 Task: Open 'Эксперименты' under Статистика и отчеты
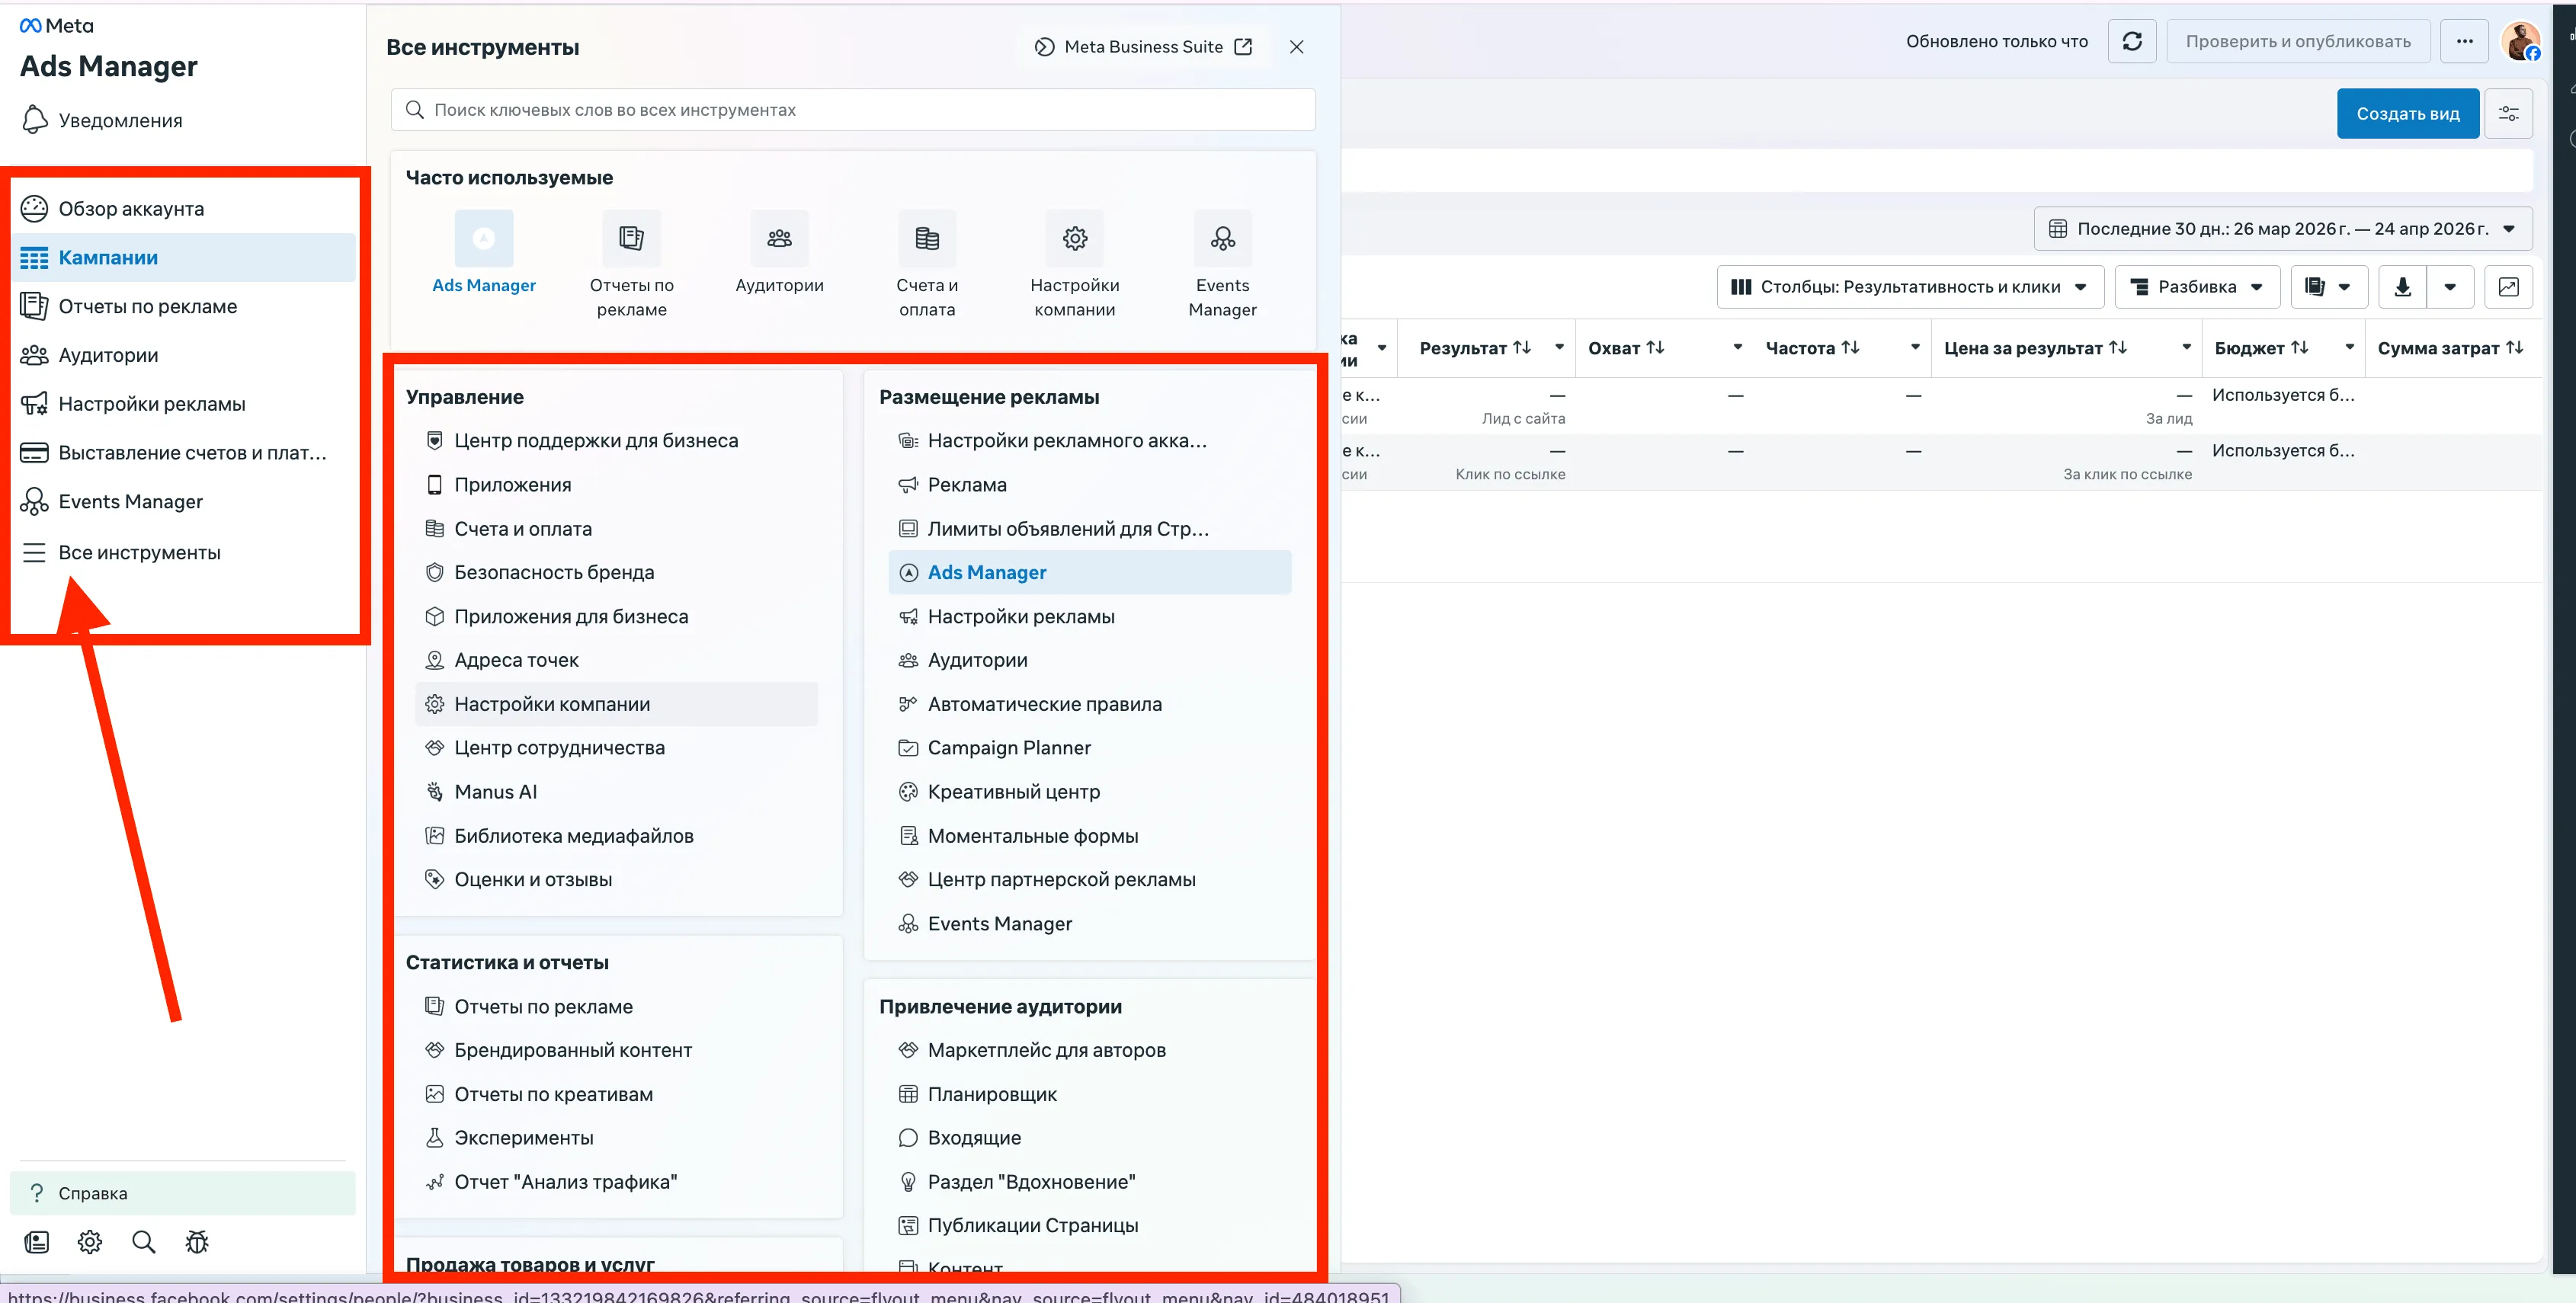coord(616,1138)
